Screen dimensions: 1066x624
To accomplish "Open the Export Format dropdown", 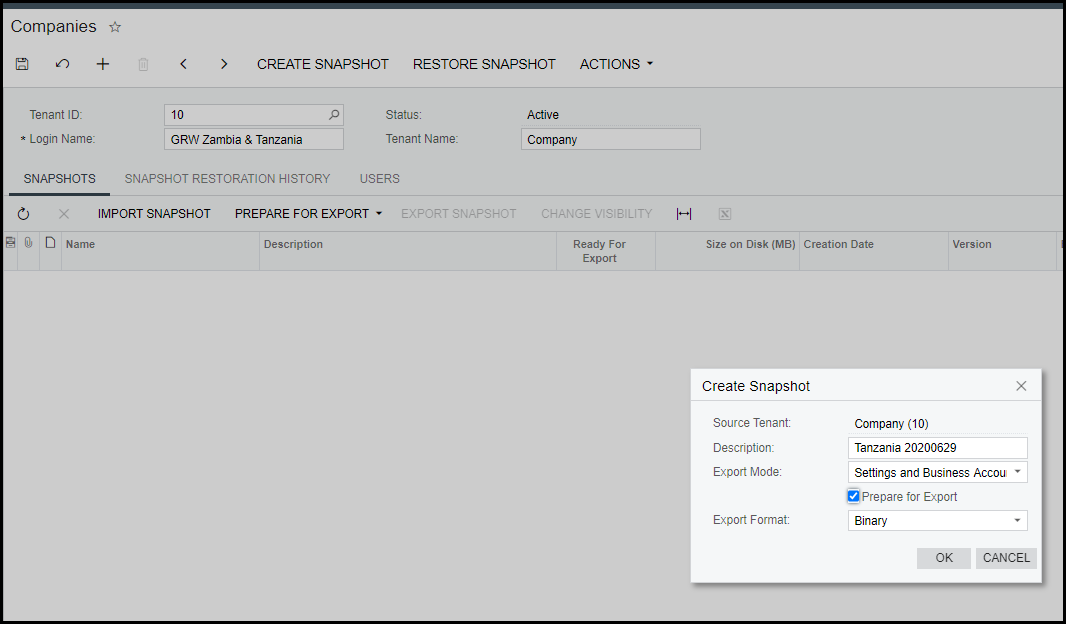I will [1017, 521].
